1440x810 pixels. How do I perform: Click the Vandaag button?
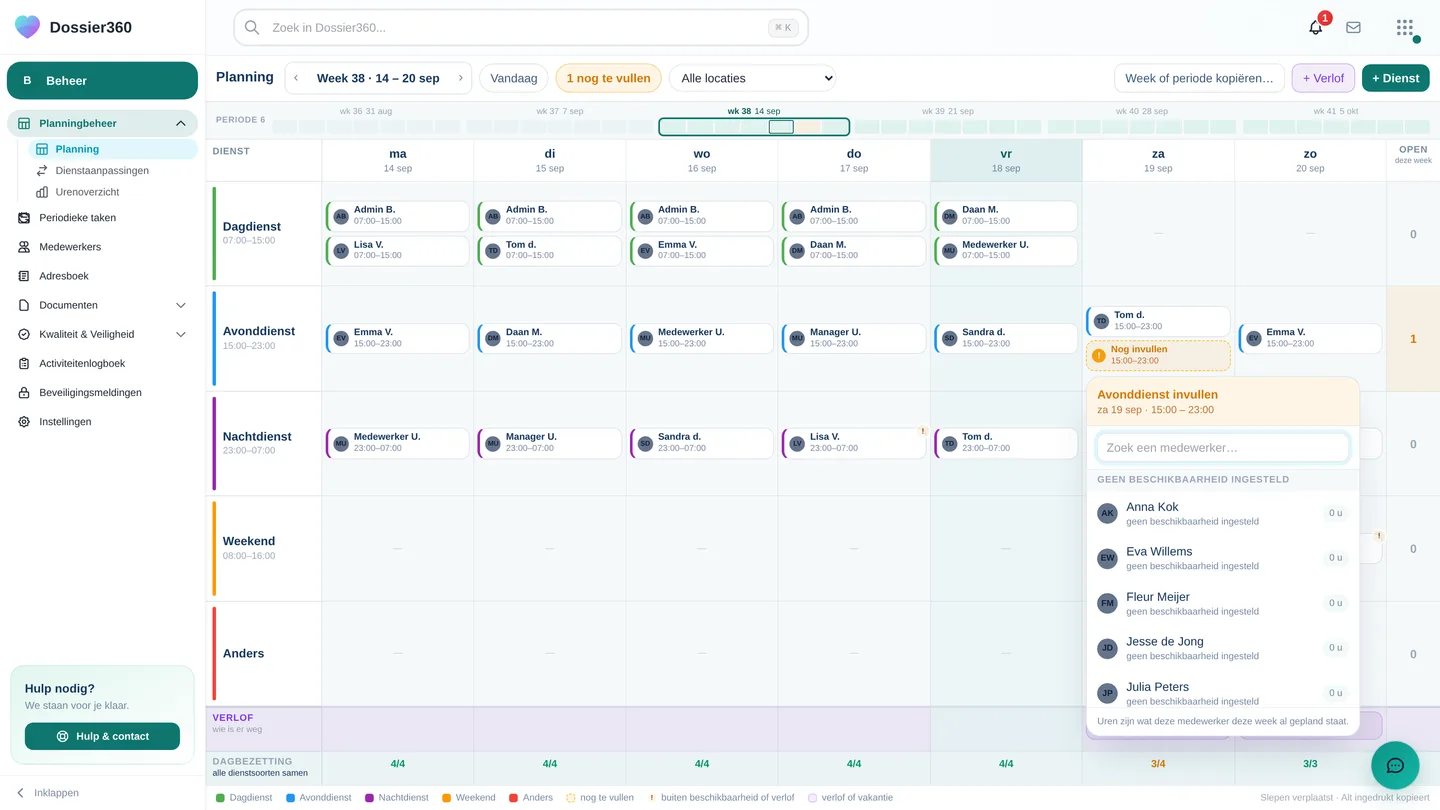514,78
